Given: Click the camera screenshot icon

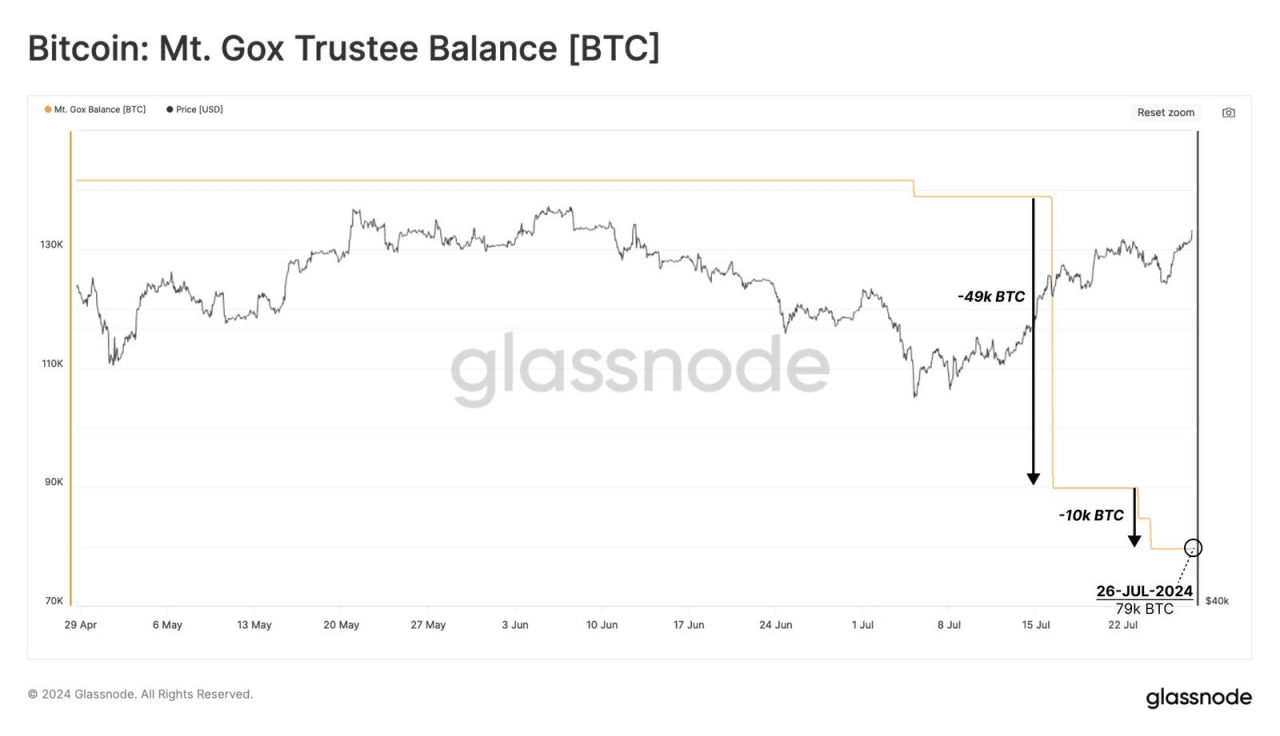Looking at the screenshot, I should (1228, 113).
